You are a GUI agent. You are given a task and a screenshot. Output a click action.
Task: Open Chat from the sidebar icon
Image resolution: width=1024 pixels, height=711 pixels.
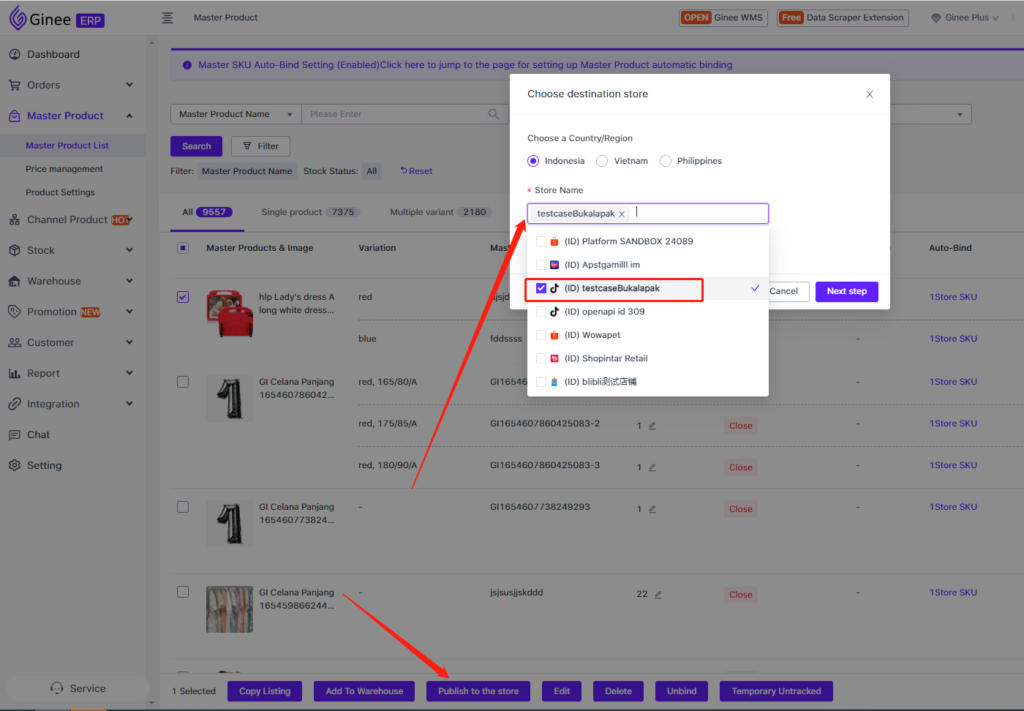point(14,435)
